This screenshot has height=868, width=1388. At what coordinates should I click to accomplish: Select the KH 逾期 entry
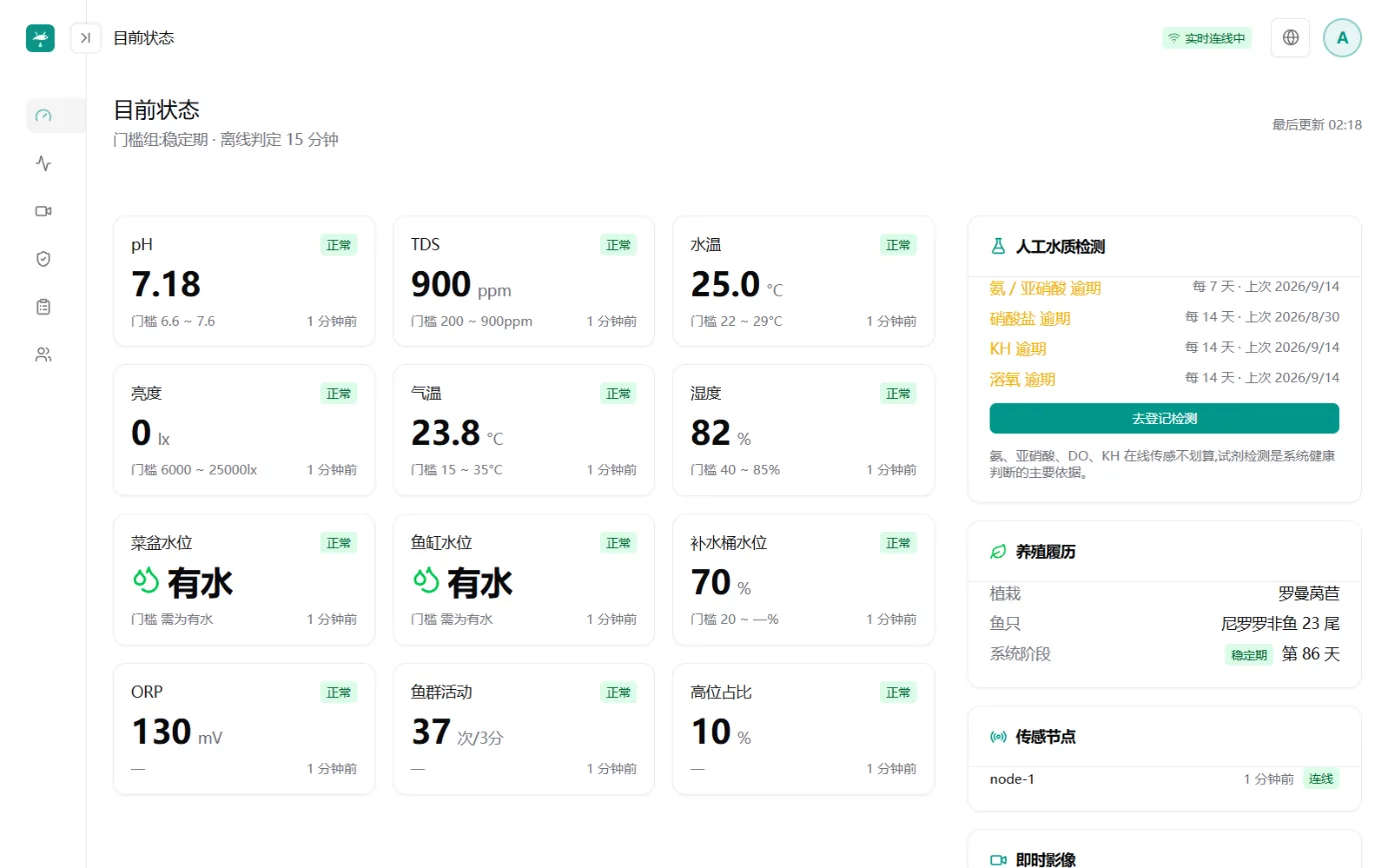[x=1164, y=349]
